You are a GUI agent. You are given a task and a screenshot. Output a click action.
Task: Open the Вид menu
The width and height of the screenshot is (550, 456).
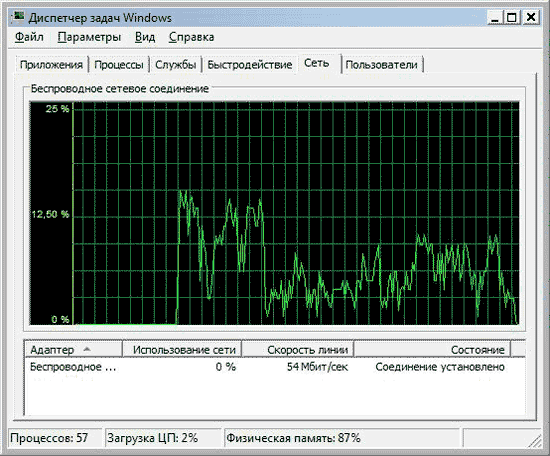tap(145, 37)
